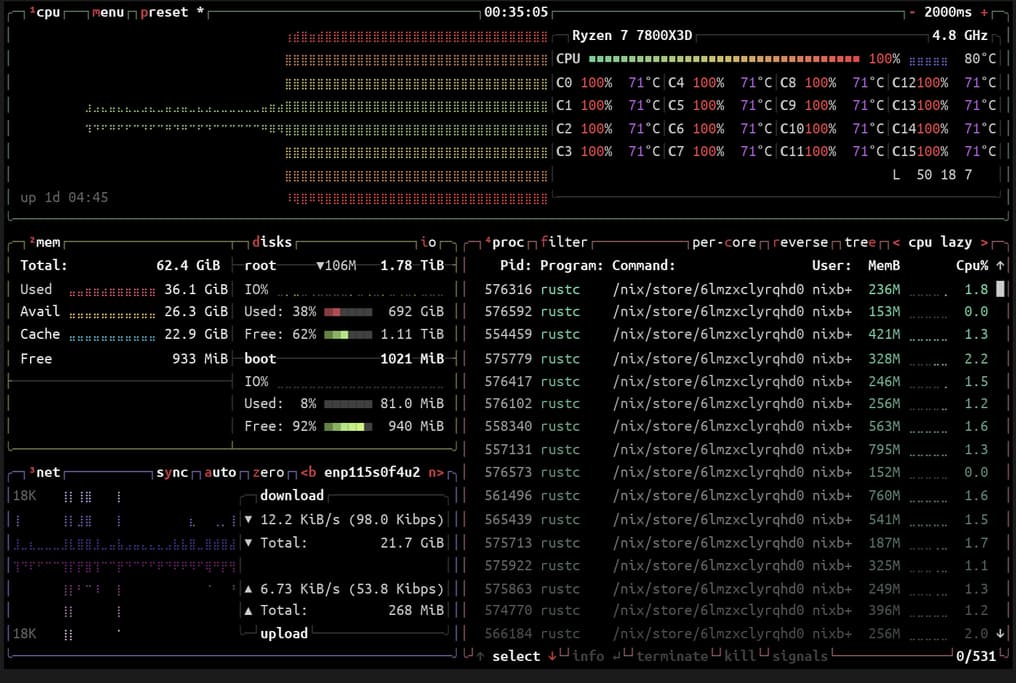Select rustc process with PID 561496
1016x683 pixels.
click(736, 496)
